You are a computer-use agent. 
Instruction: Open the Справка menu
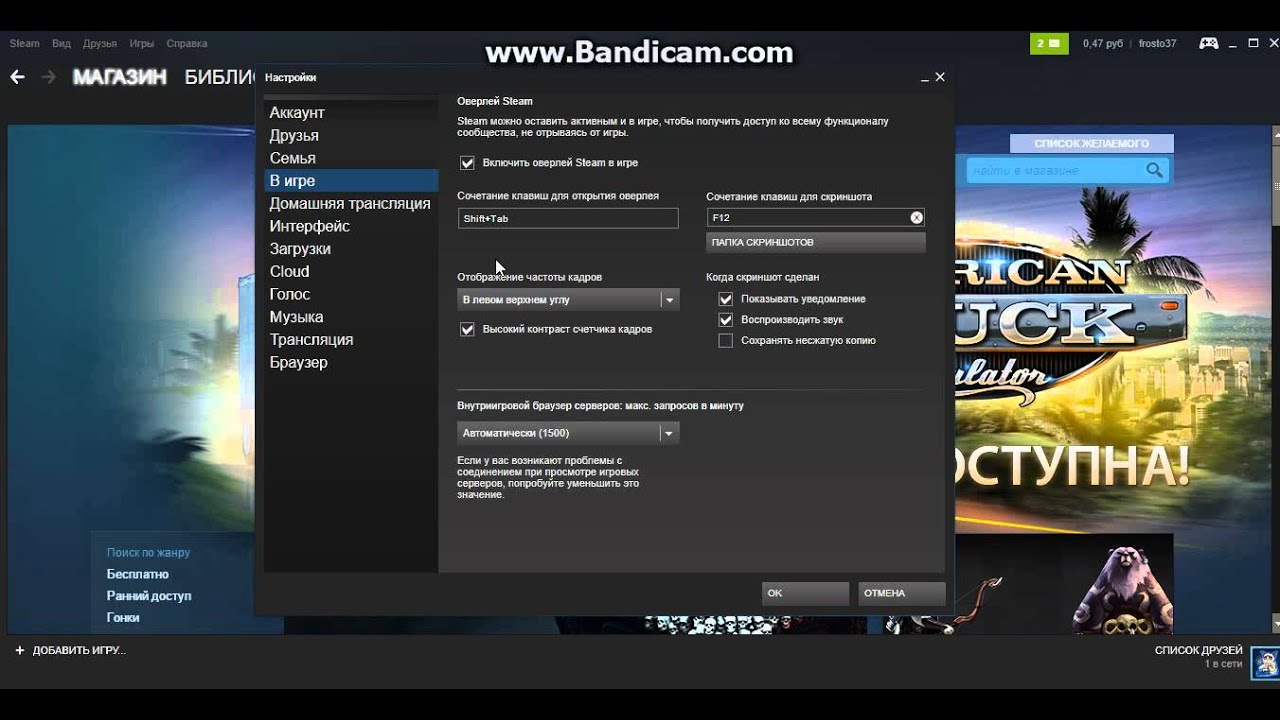[187, 44]
